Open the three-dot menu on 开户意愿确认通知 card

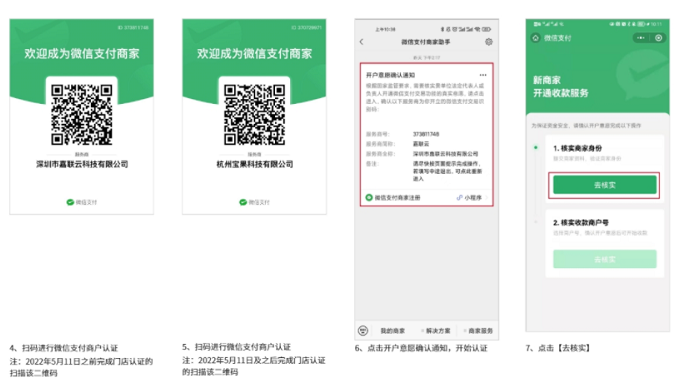pyautogui.click(x=483, y=75)
